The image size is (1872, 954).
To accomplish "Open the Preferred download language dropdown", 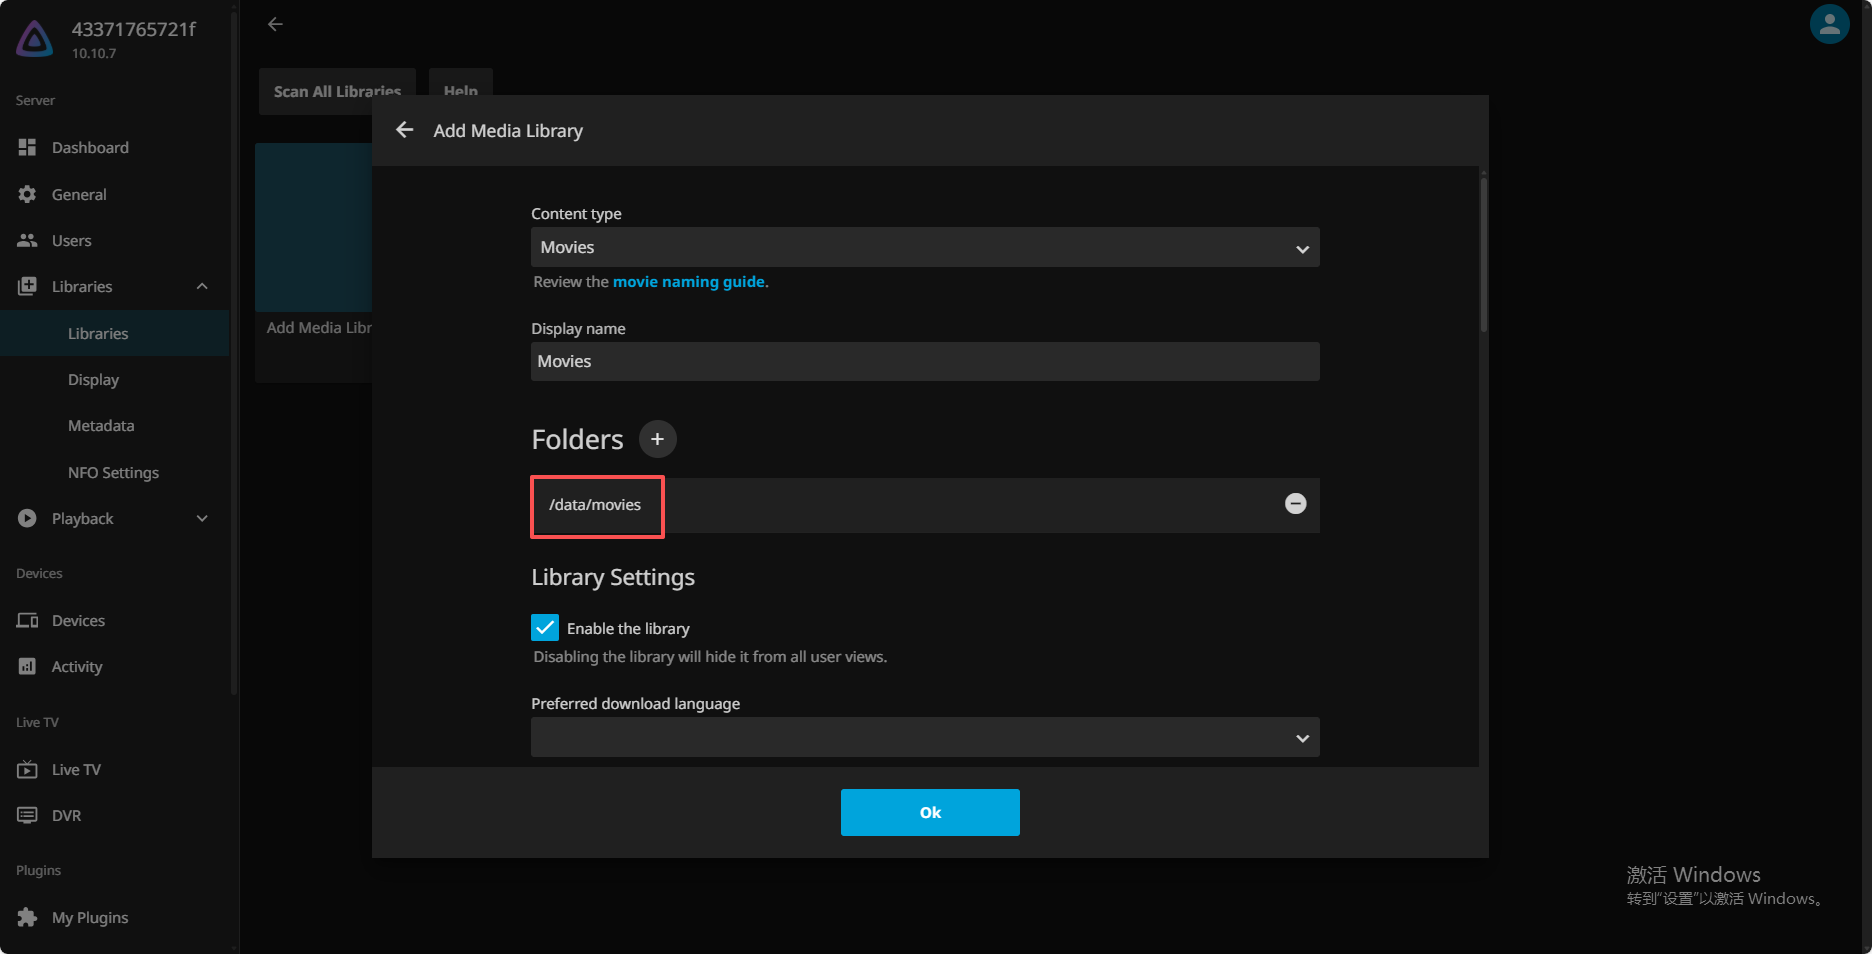I will tap(925, 737).
